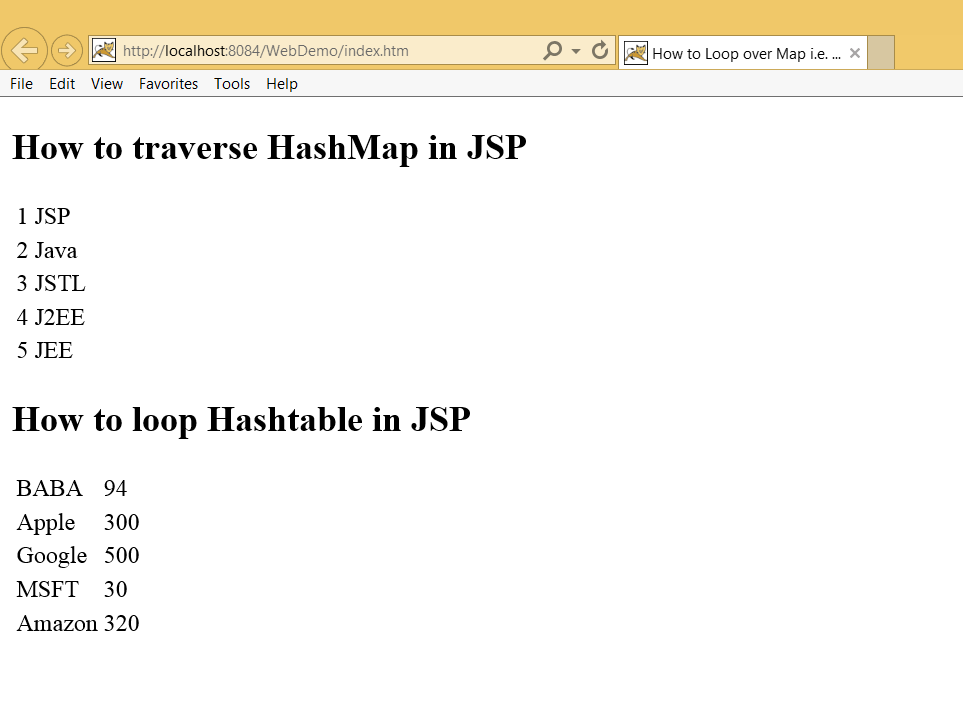Open the Favorites menu
Image resolution: width=963 pixels, height=707 pixels.
click(168, 84)
